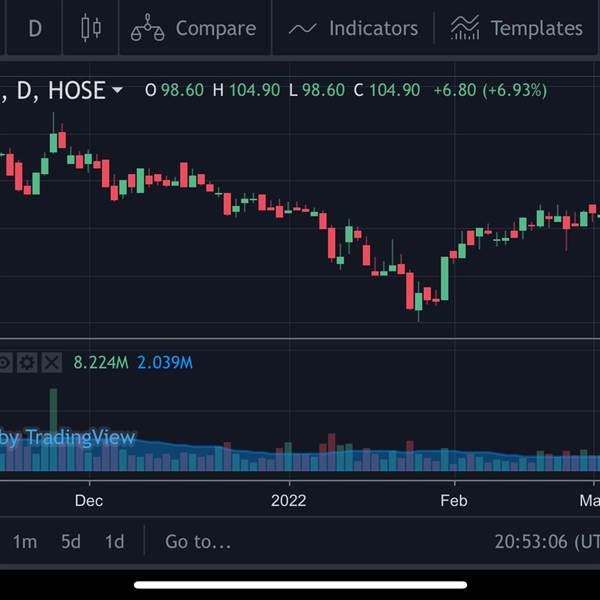The image size is (600, 600).
Task: Open the TradingView attribution link
Action: (70, 438)
